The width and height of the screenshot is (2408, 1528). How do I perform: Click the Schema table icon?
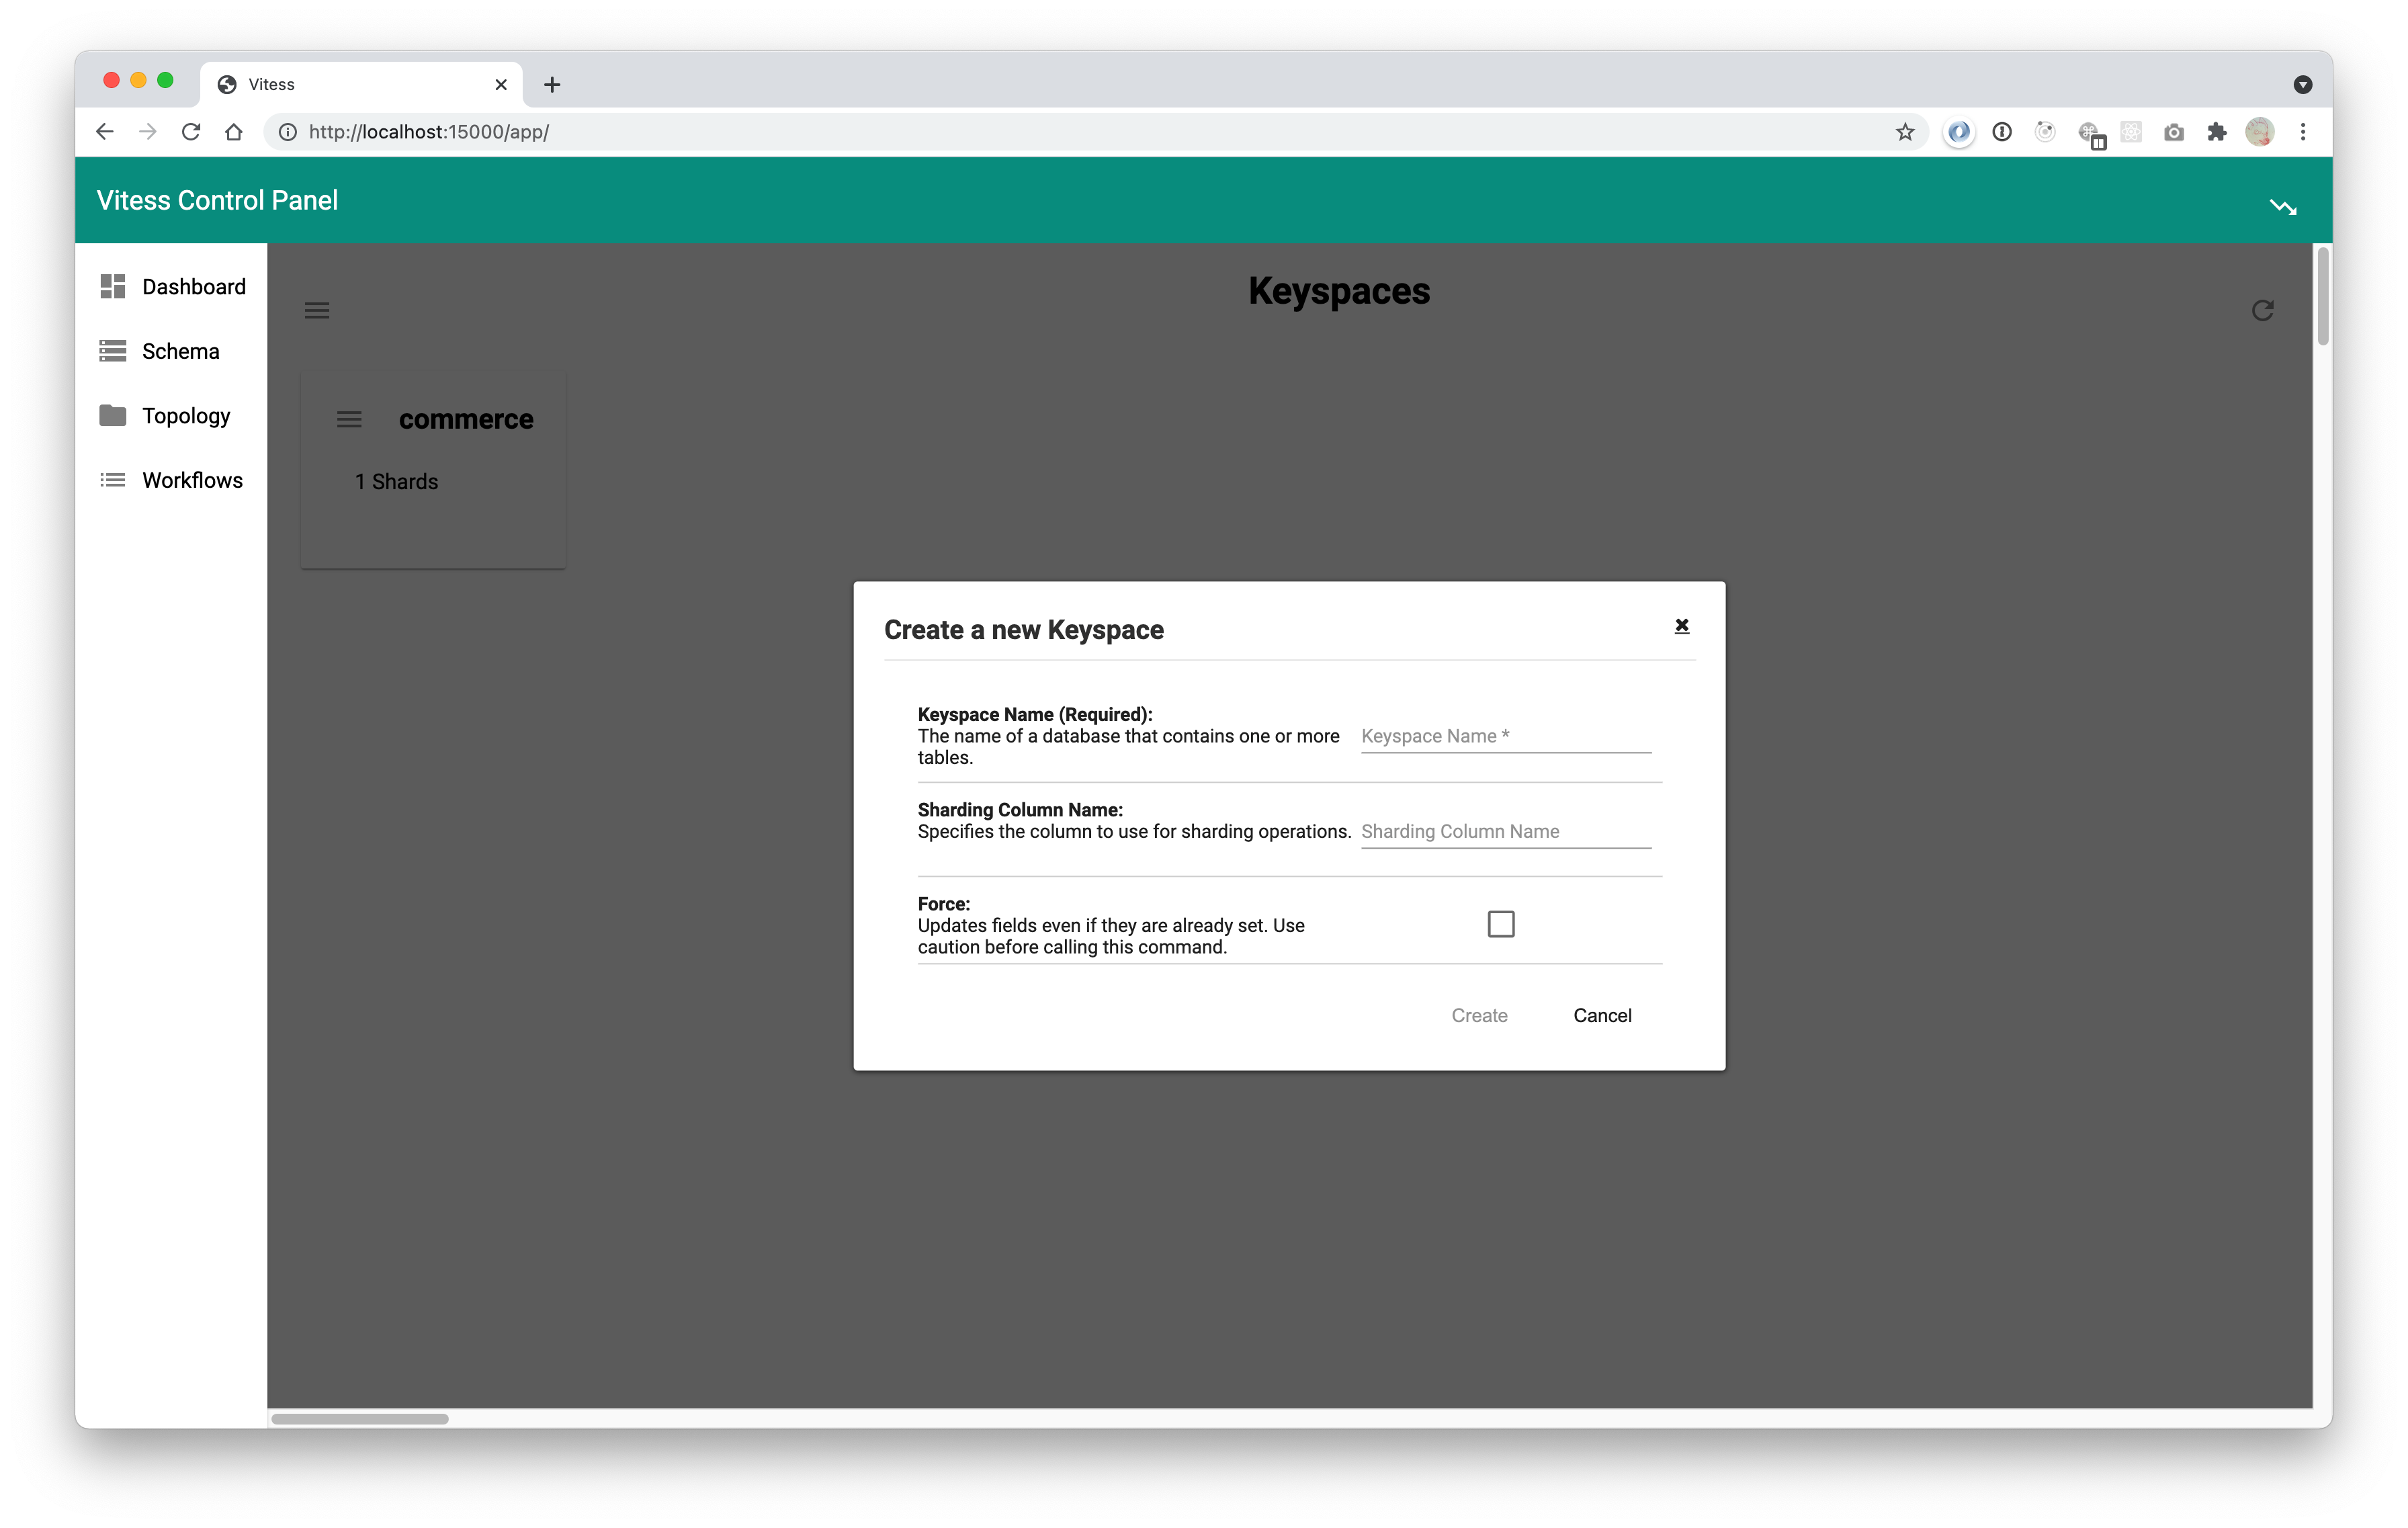113,351
